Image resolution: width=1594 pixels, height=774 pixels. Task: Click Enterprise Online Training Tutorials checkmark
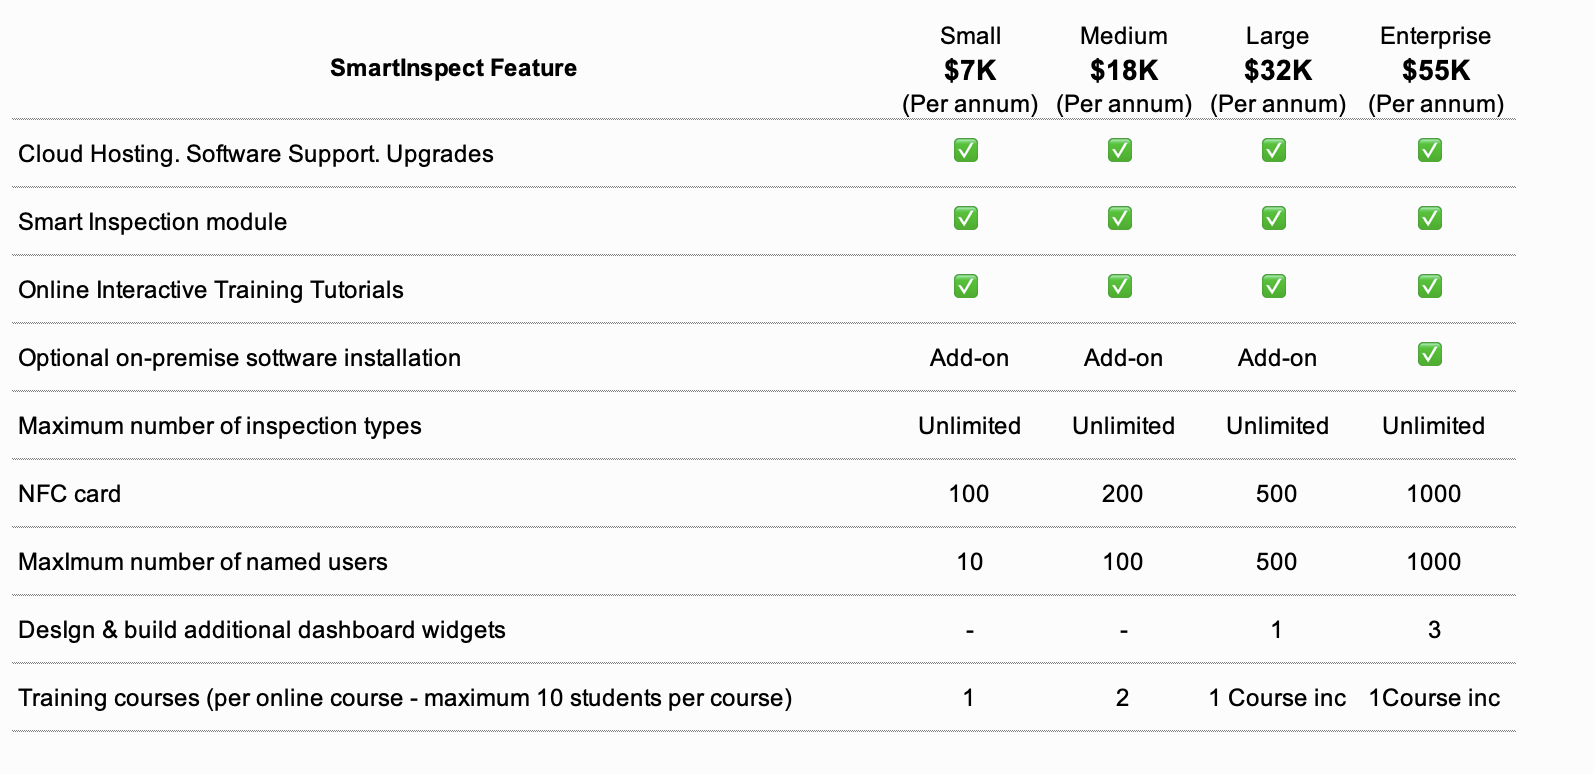point(1429,287)
